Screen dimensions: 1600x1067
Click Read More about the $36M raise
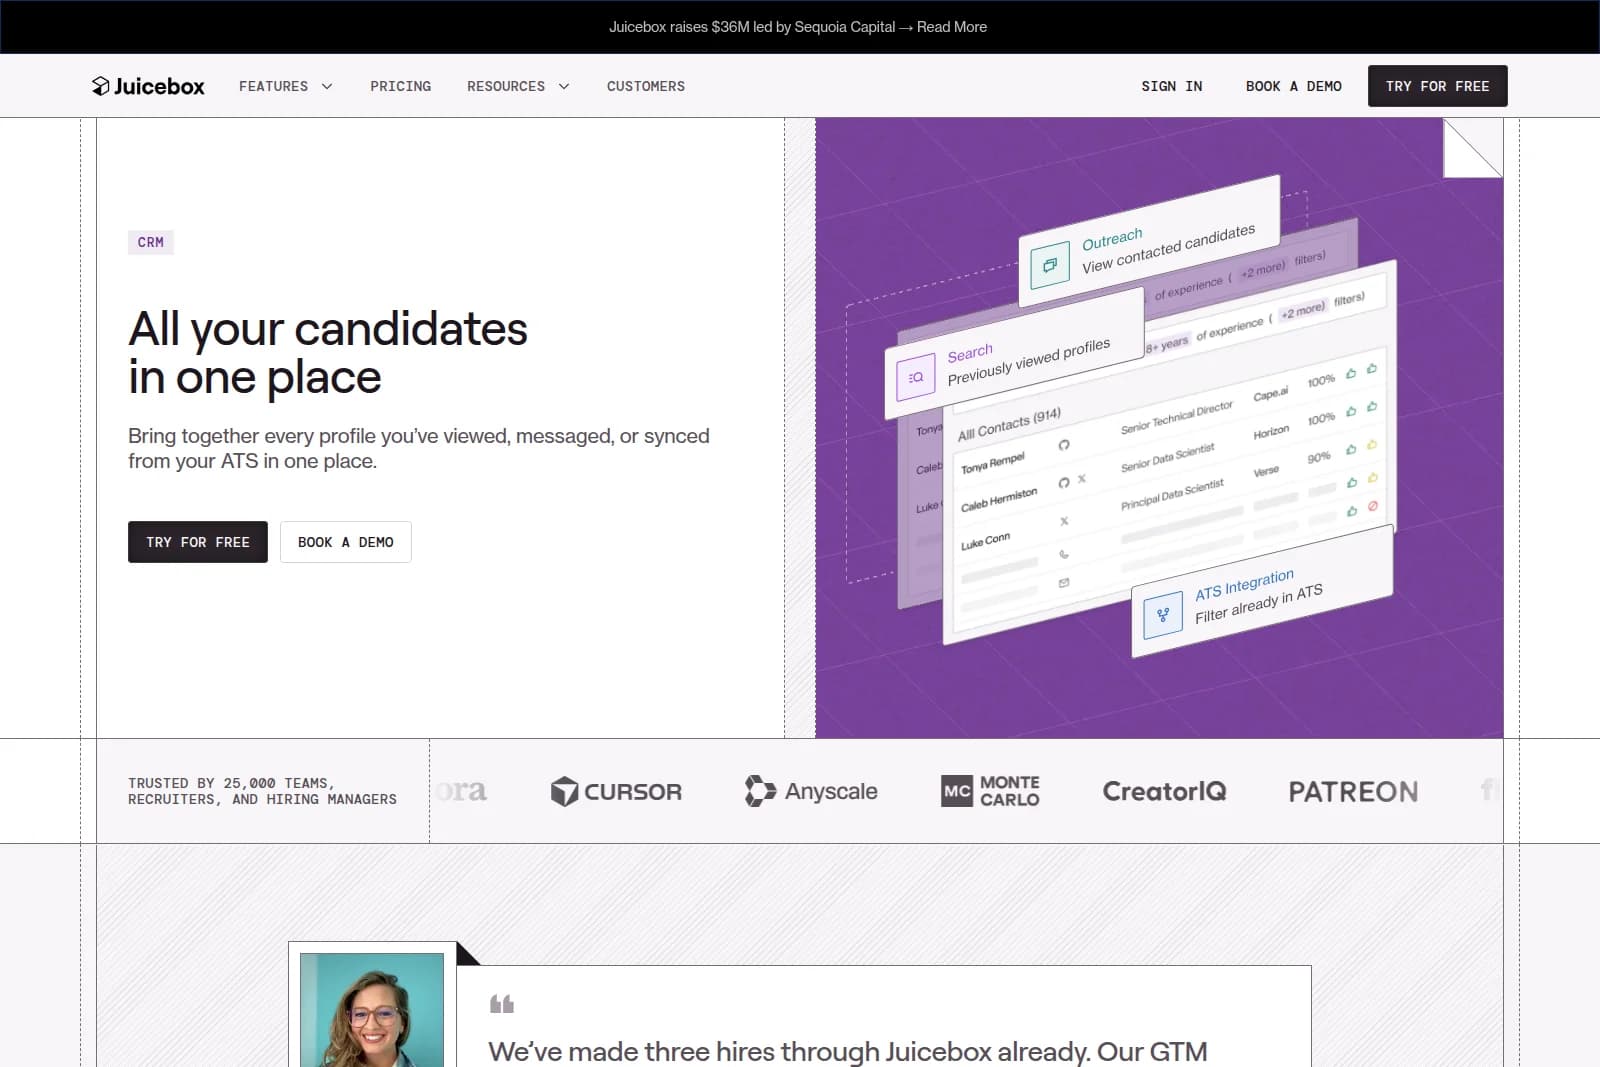click(x=951, y=27)
